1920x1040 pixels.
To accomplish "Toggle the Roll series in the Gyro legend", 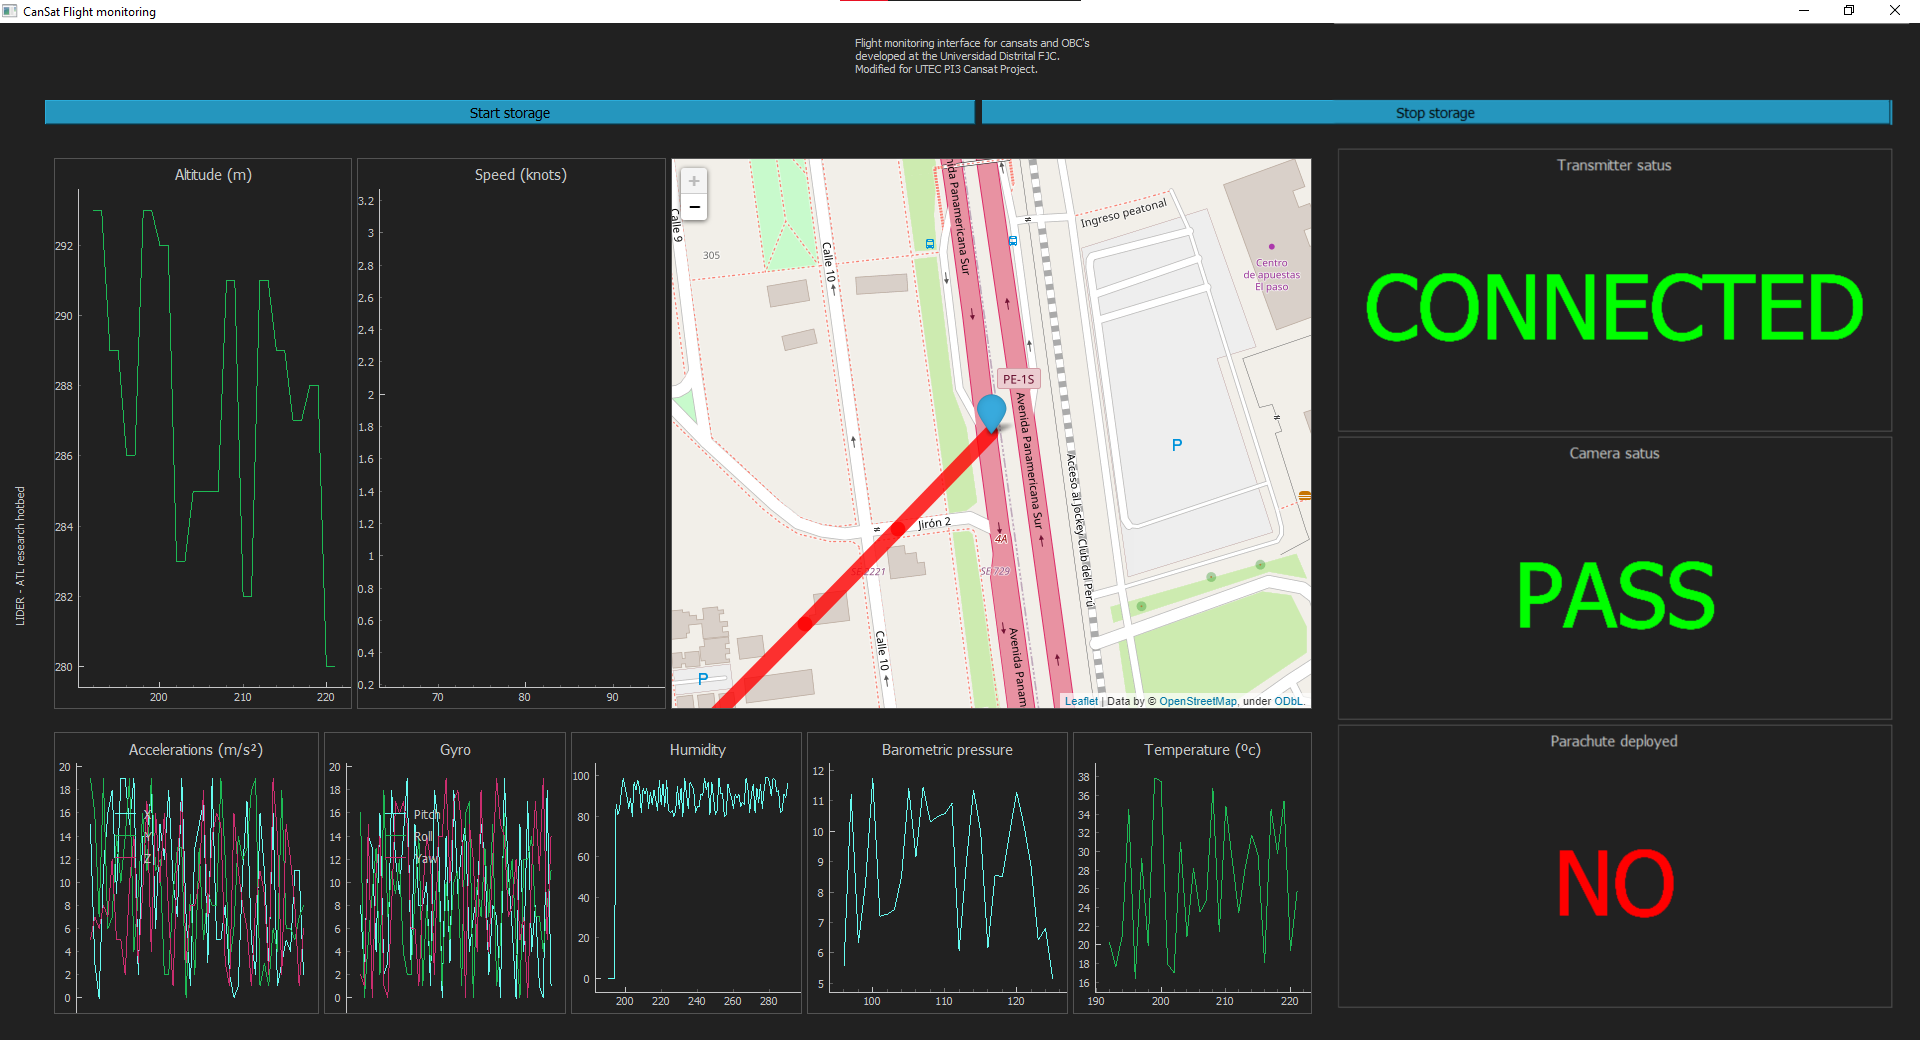I will pyautogui.click(x=423, y=836).
